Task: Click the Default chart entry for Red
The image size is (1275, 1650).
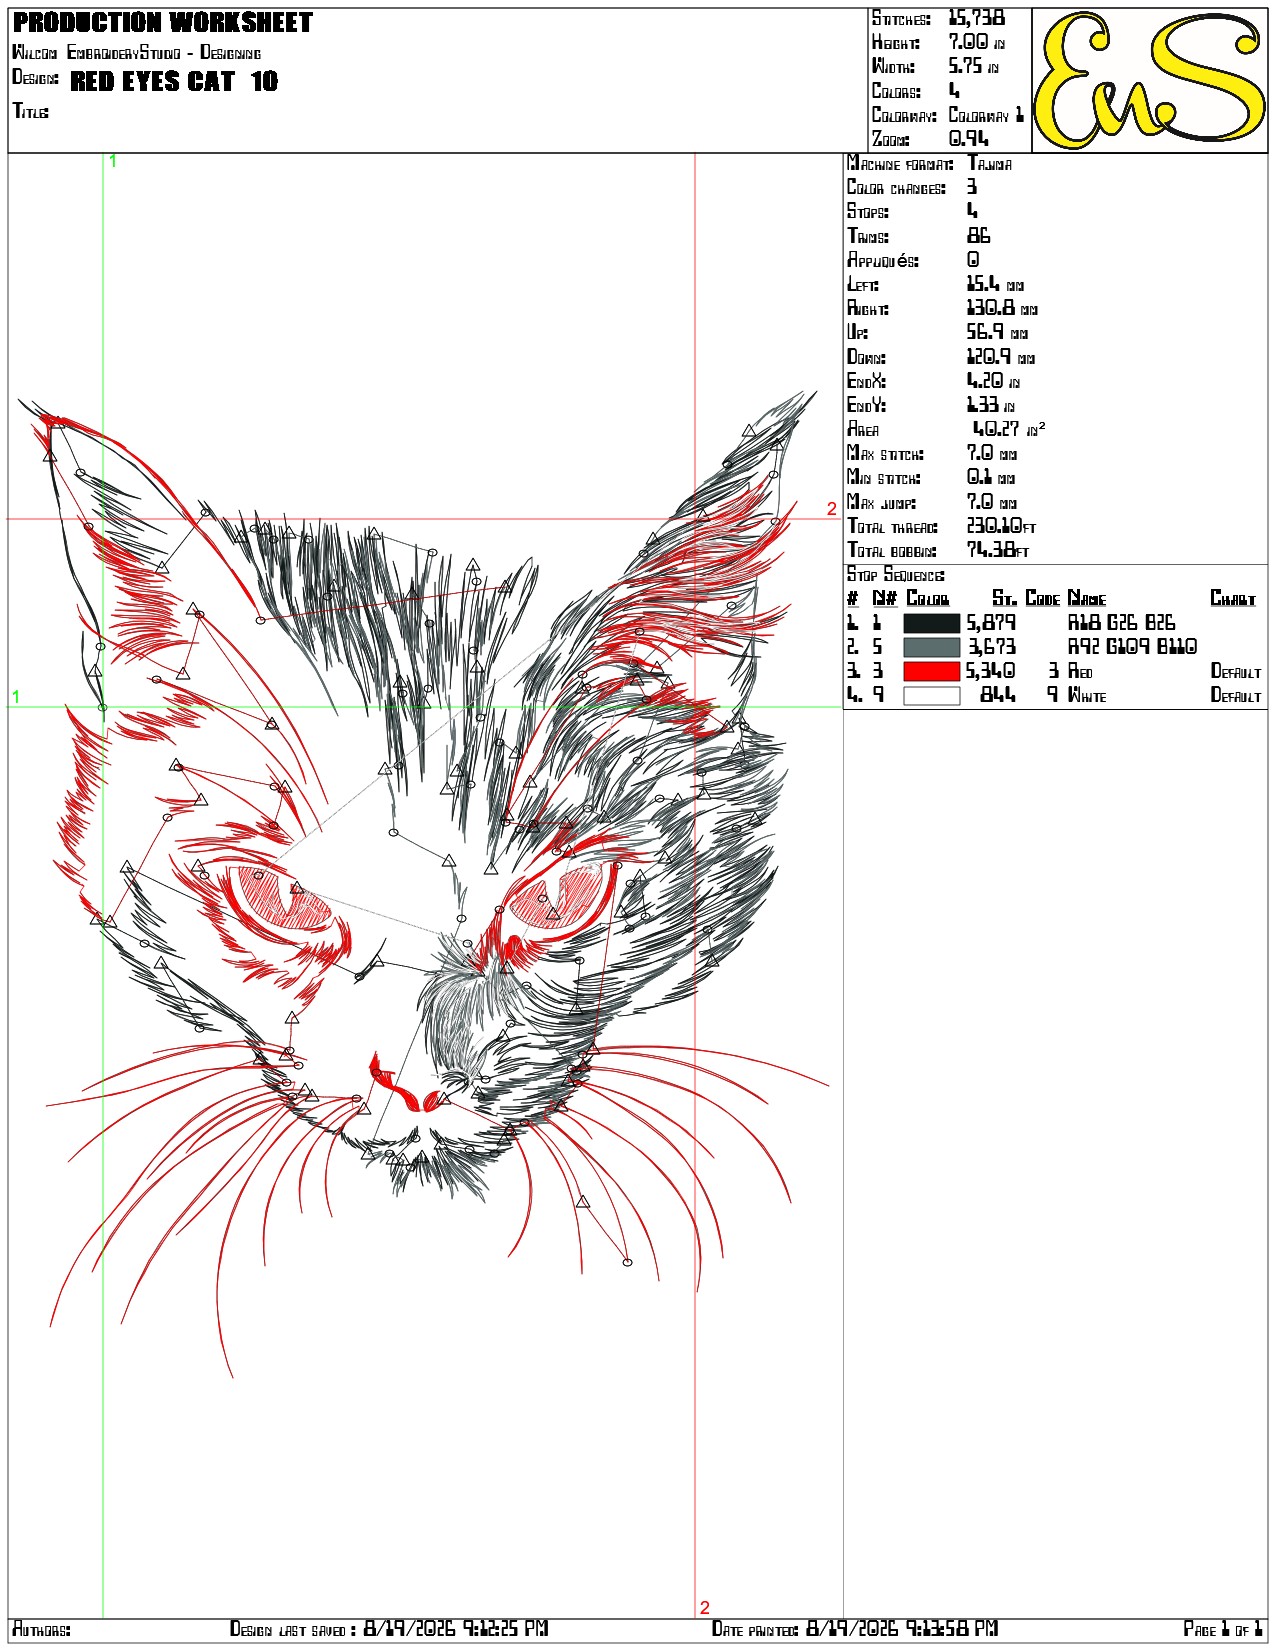Action: pyautogui.click(x=1236, y=671)
